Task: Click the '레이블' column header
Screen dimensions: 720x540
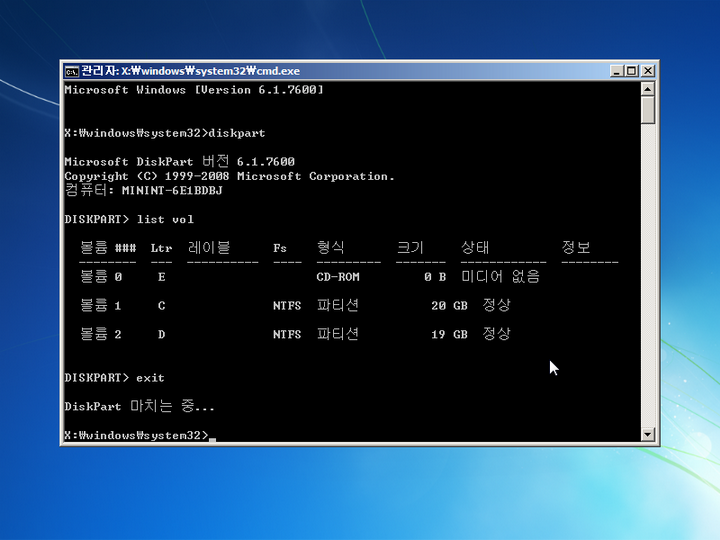Action: 209,248
